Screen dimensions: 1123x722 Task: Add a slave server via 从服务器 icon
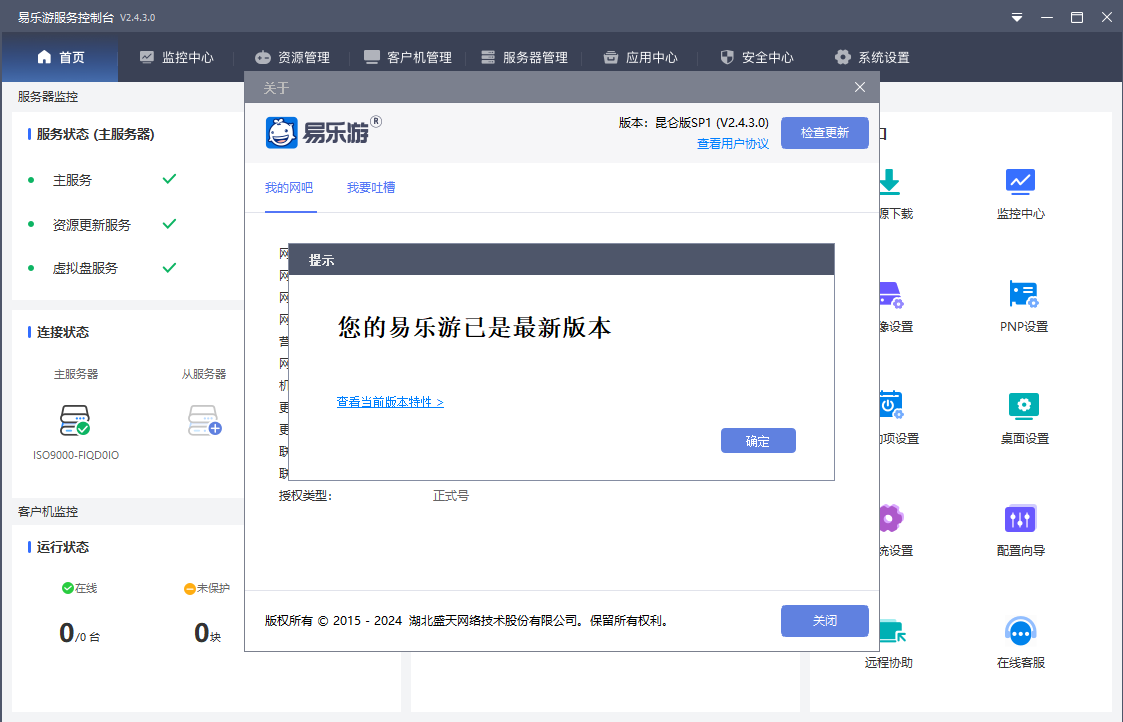pos(204,420)
